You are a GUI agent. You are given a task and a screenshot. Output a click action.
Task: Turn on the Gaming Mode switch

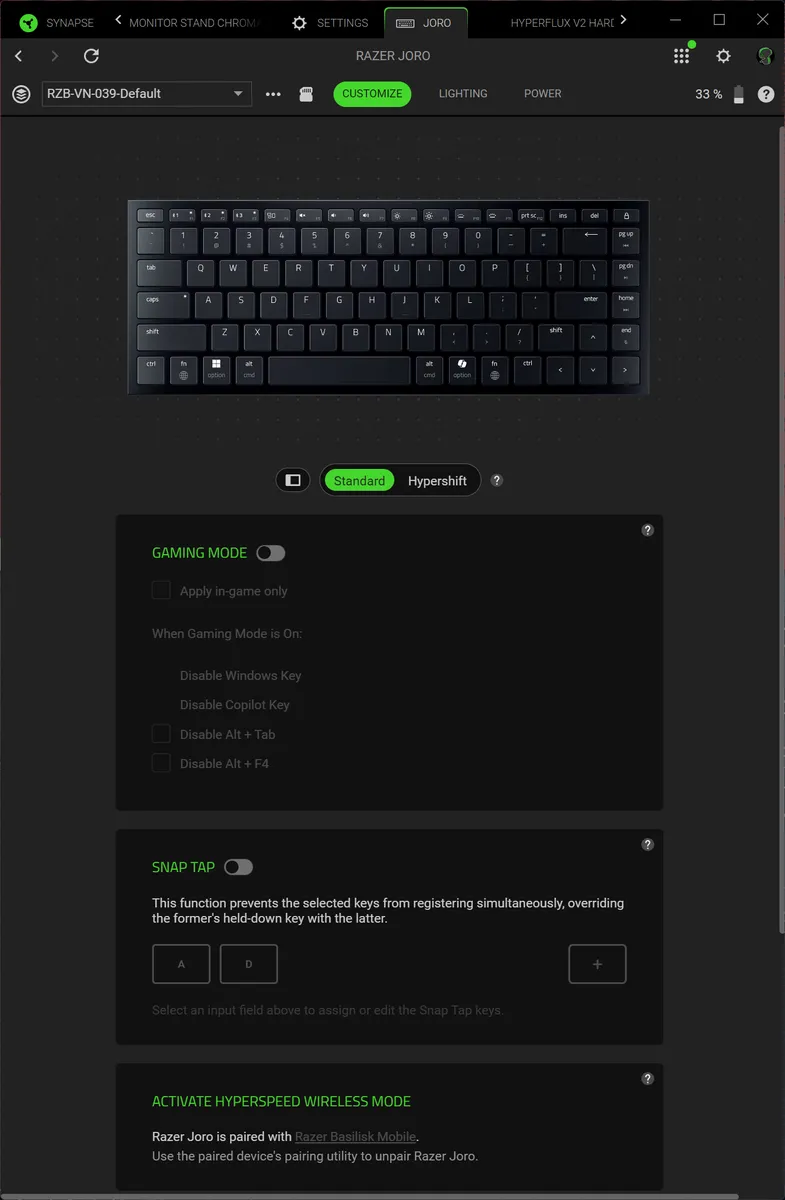coord(270,553)
